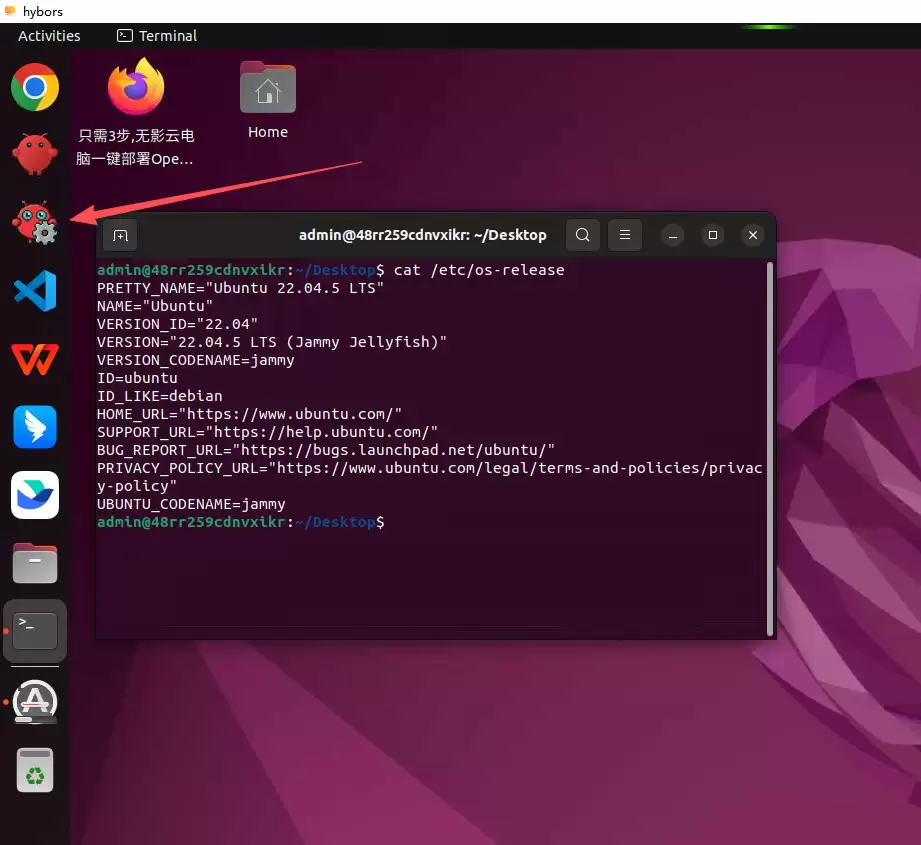Launch the red bug mascot app

(35, 154)
